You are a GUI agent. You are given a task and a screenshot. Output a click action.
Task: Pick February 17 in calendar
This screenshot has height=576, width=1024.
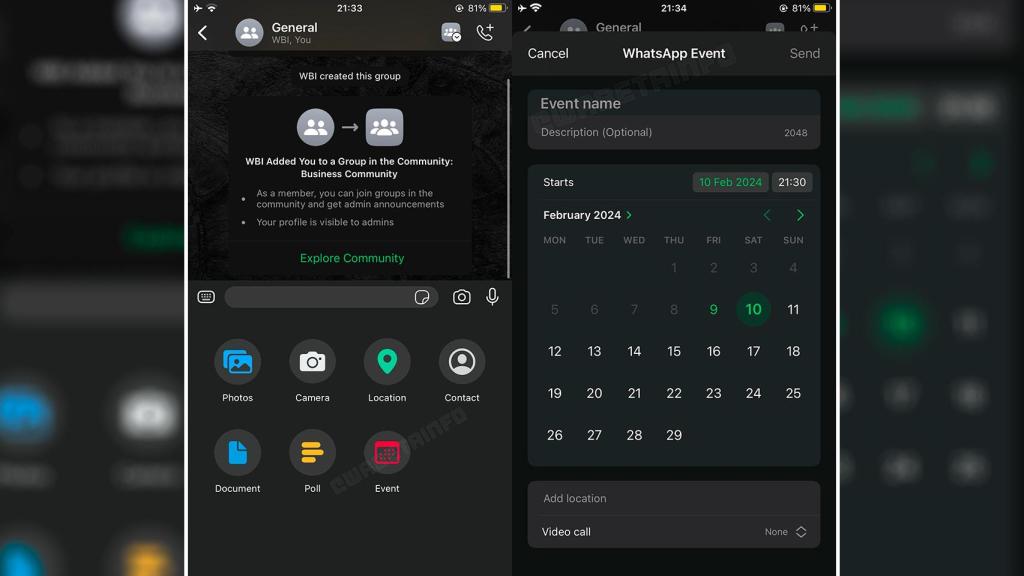pyautogui.click(x=753, y=351)
